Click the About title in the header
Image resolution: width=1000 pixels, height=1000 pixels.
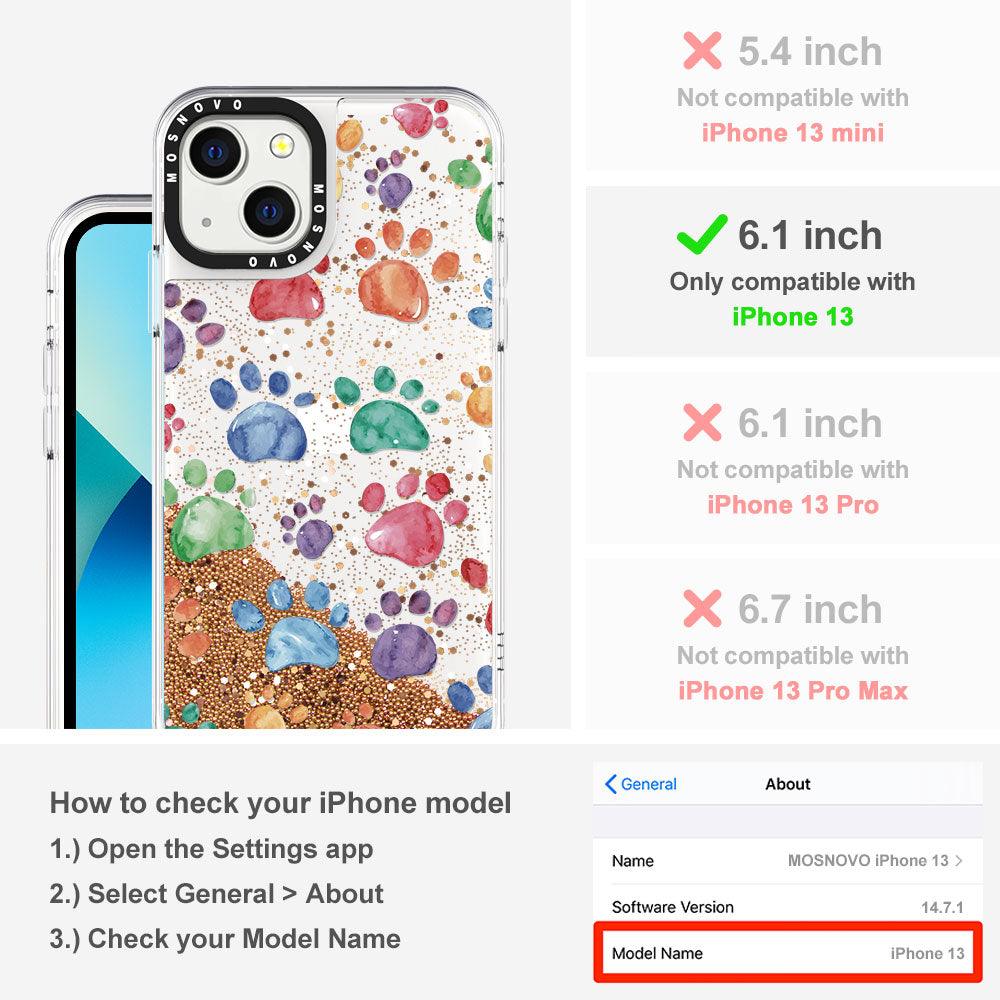(x=788, y=784)
